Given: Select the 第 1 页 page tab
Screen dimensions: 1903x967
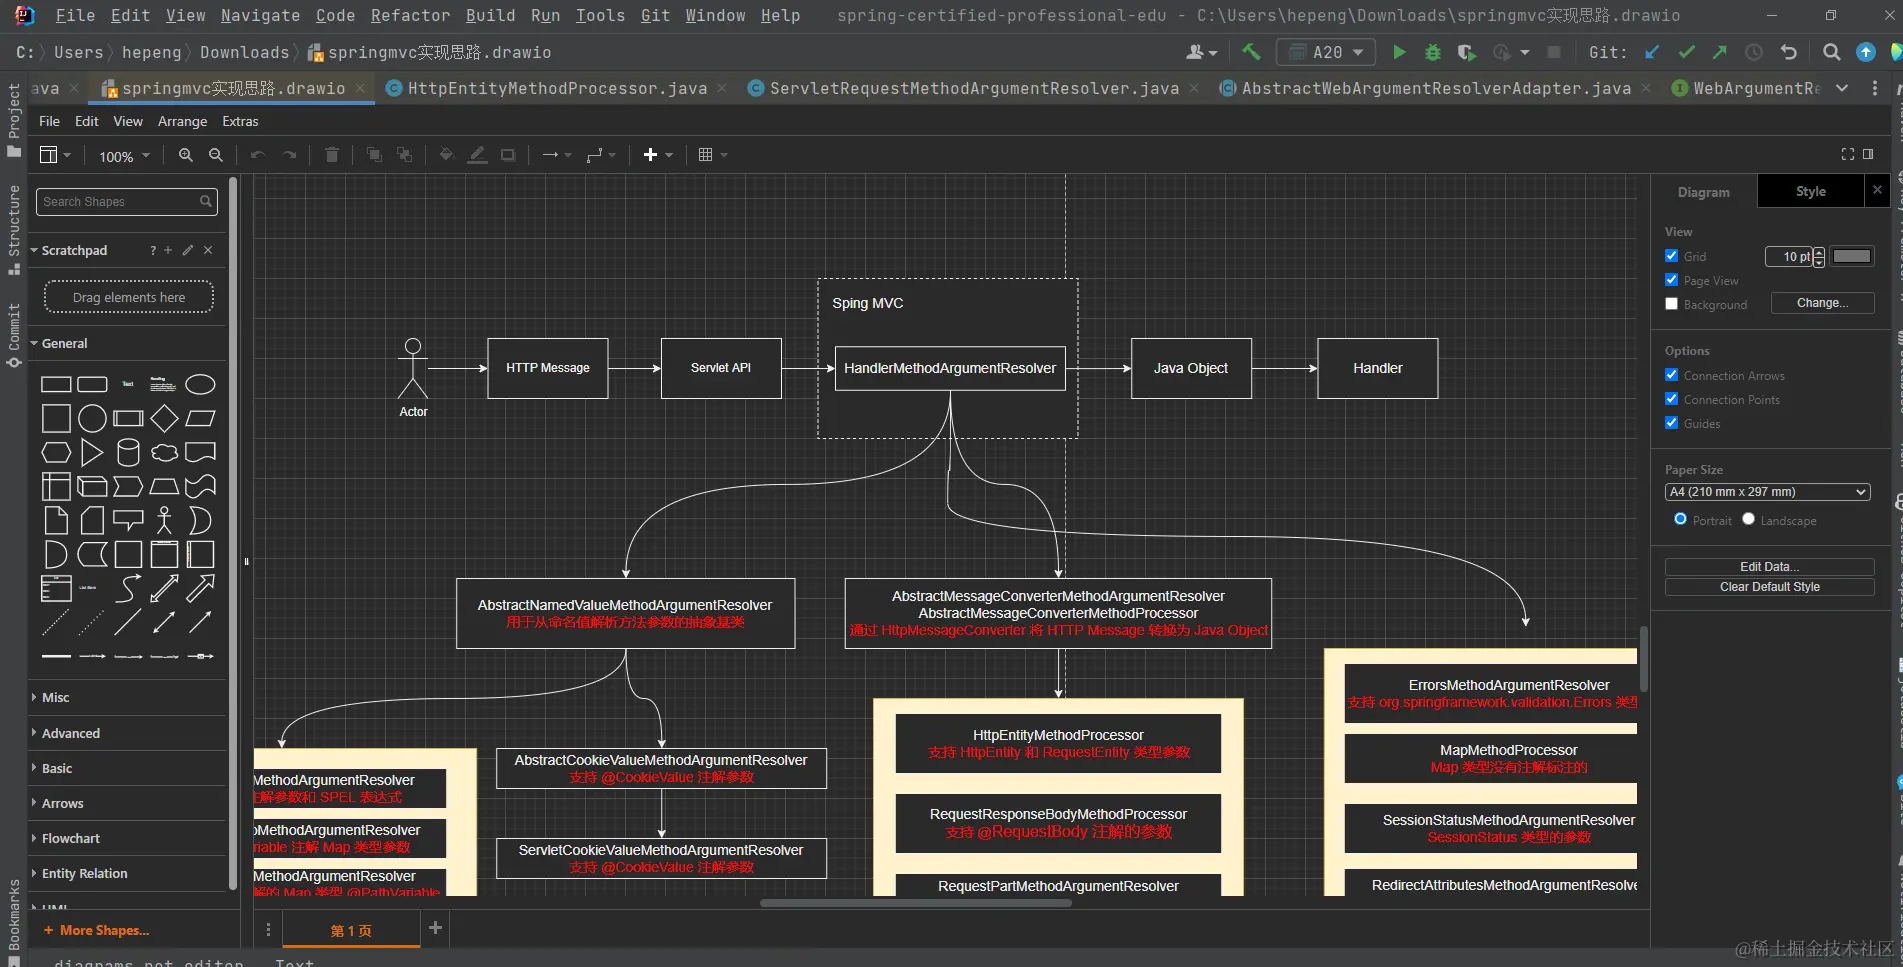Looking at the screenshot, I should pyautogui.click(x=351, y=930).
